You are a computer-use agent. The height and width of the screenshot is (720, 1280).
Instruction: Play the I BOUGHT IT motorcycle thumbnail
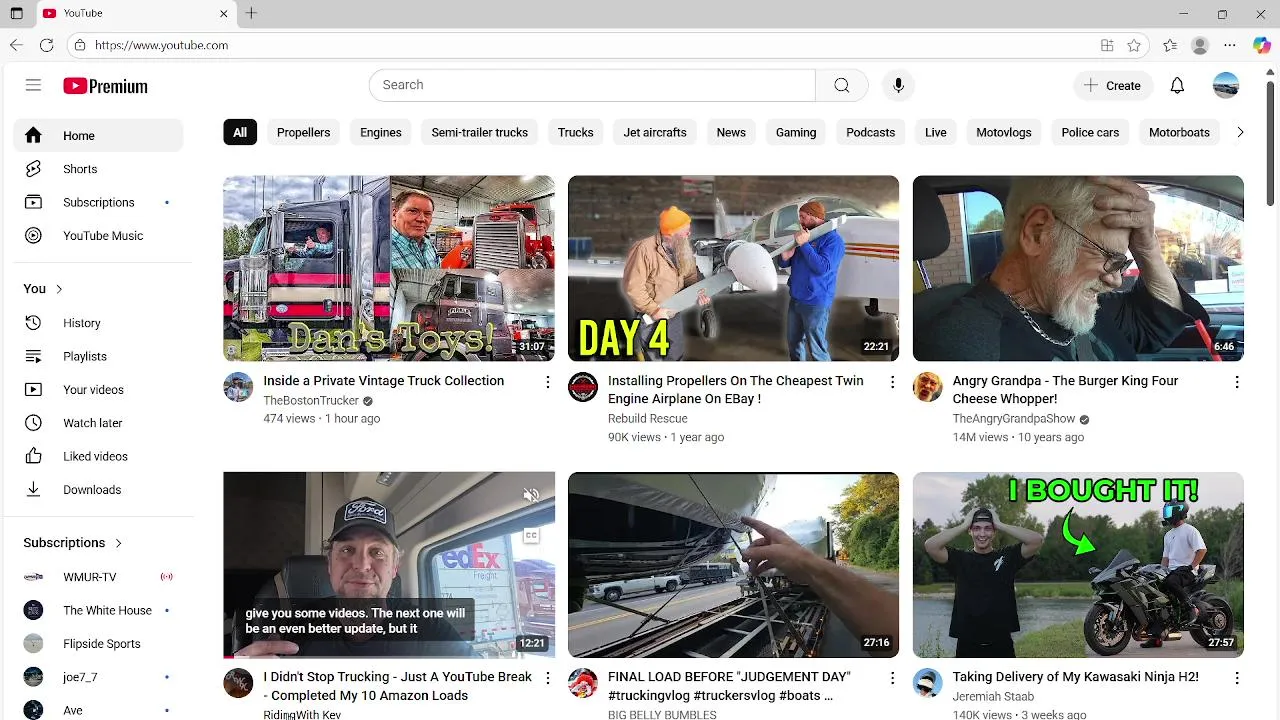pyautogui.click(x=1078, y=565)
